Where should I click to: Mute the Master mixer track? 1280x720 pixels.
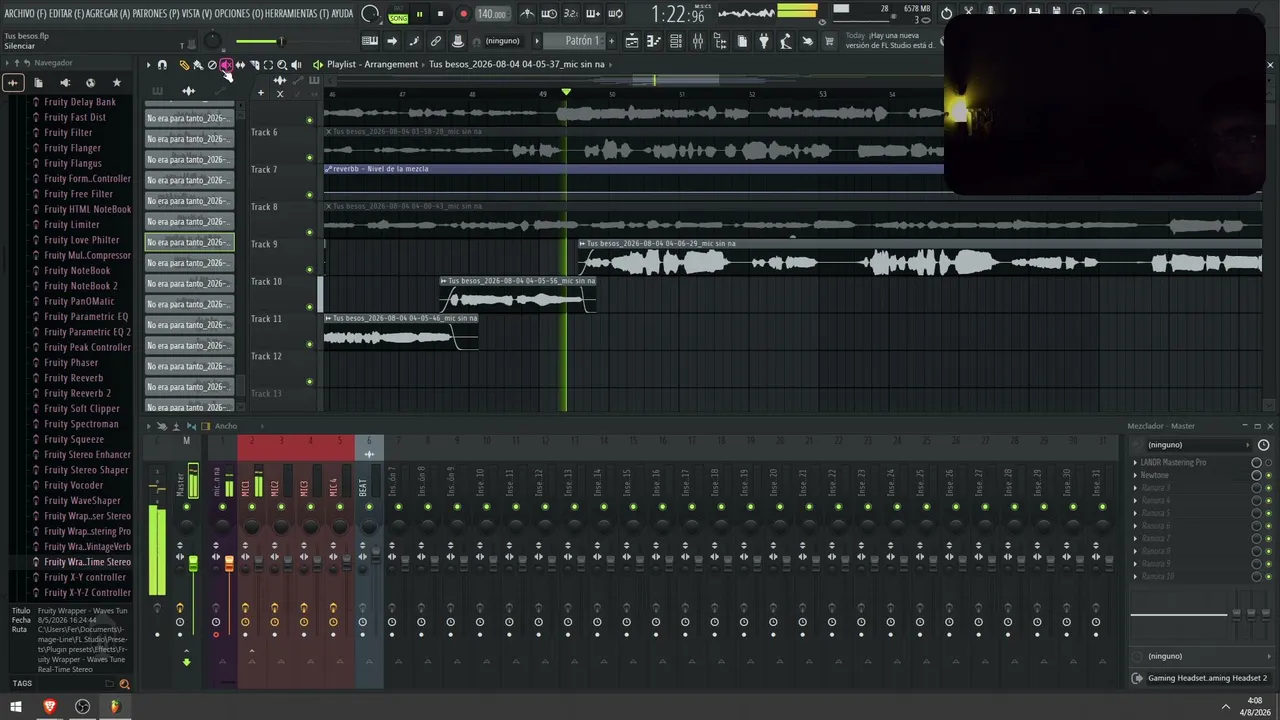click(186, 507)
